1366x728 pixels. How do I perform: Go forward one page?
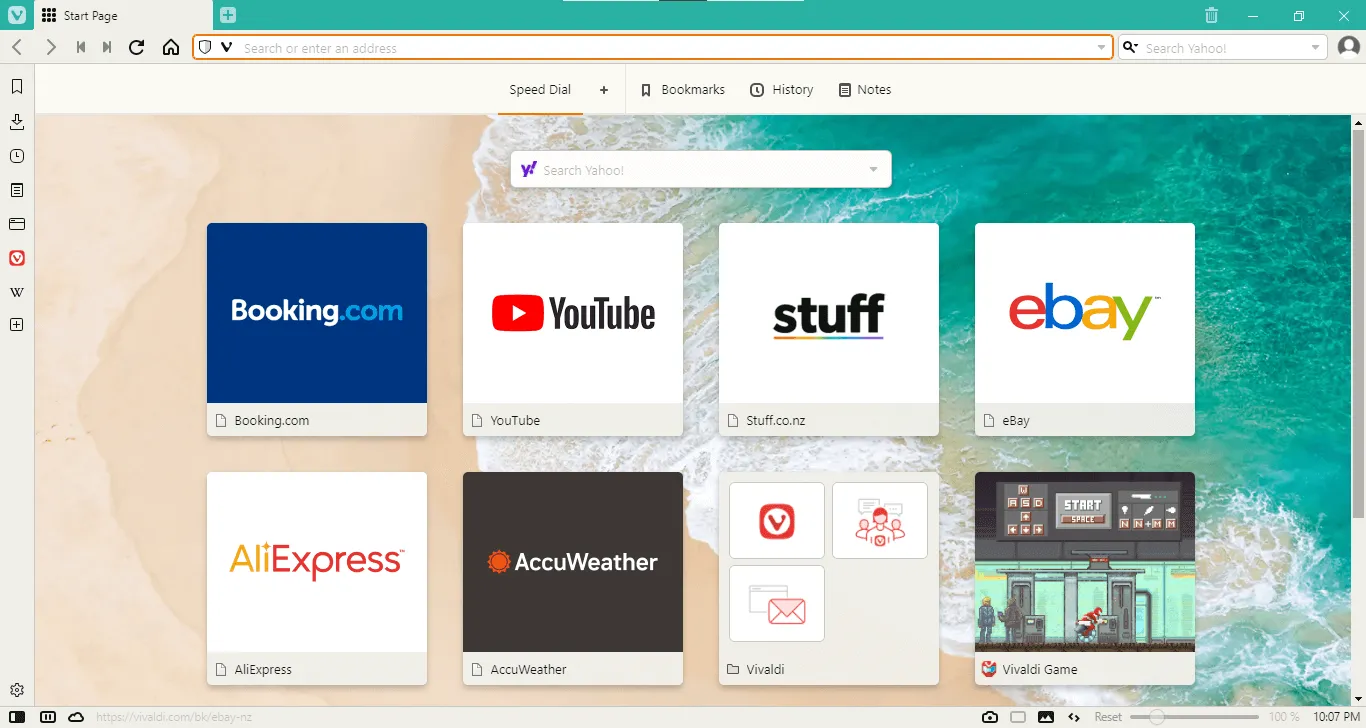tap(50, 47)
